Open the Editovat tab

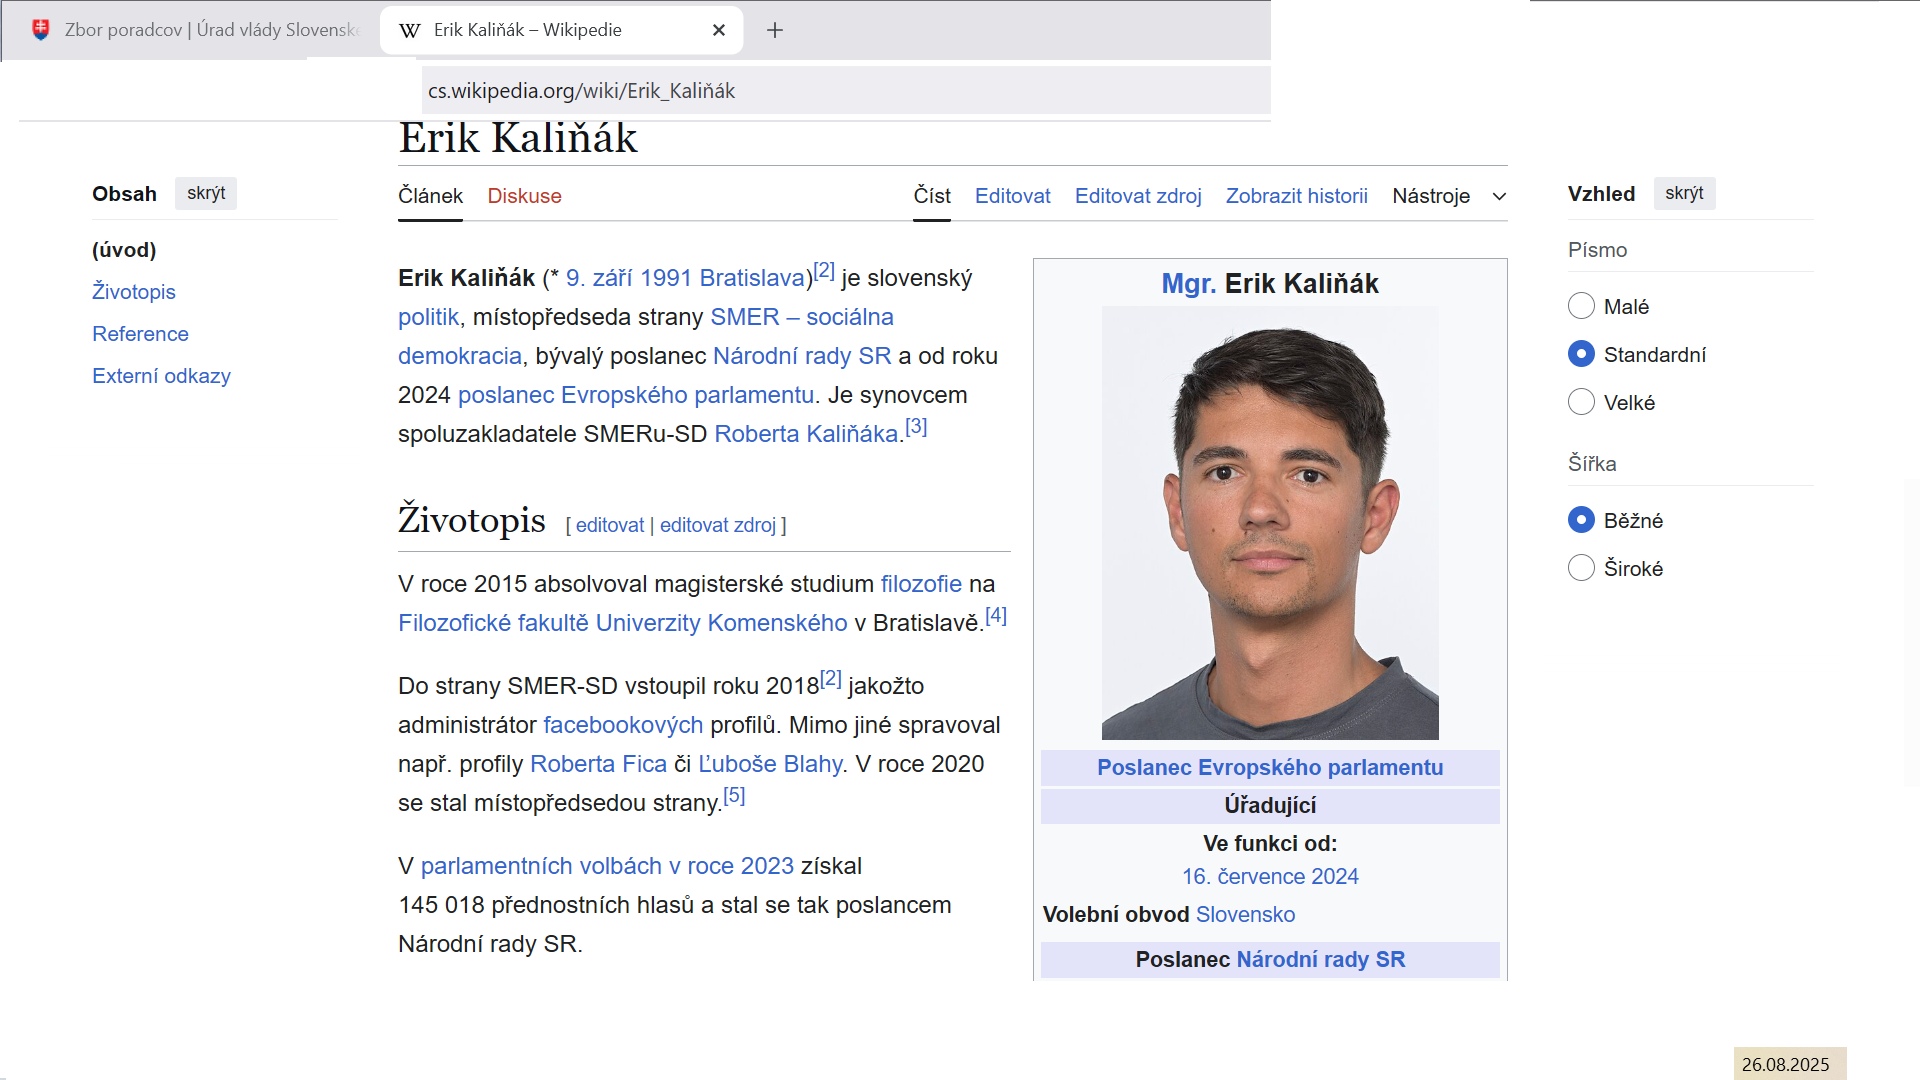(1013, 196)
